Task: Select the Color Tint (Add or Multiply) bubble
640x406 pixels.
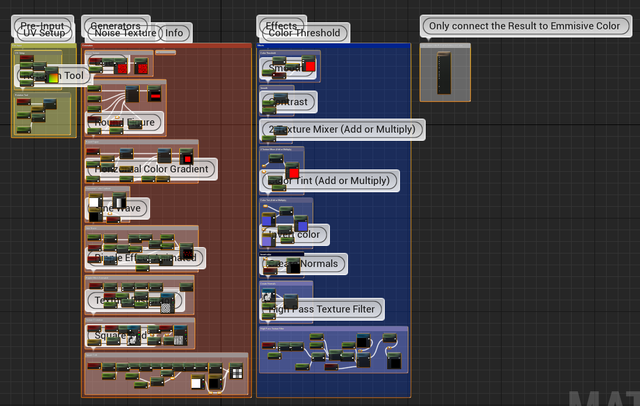Action: coord(329,181)
